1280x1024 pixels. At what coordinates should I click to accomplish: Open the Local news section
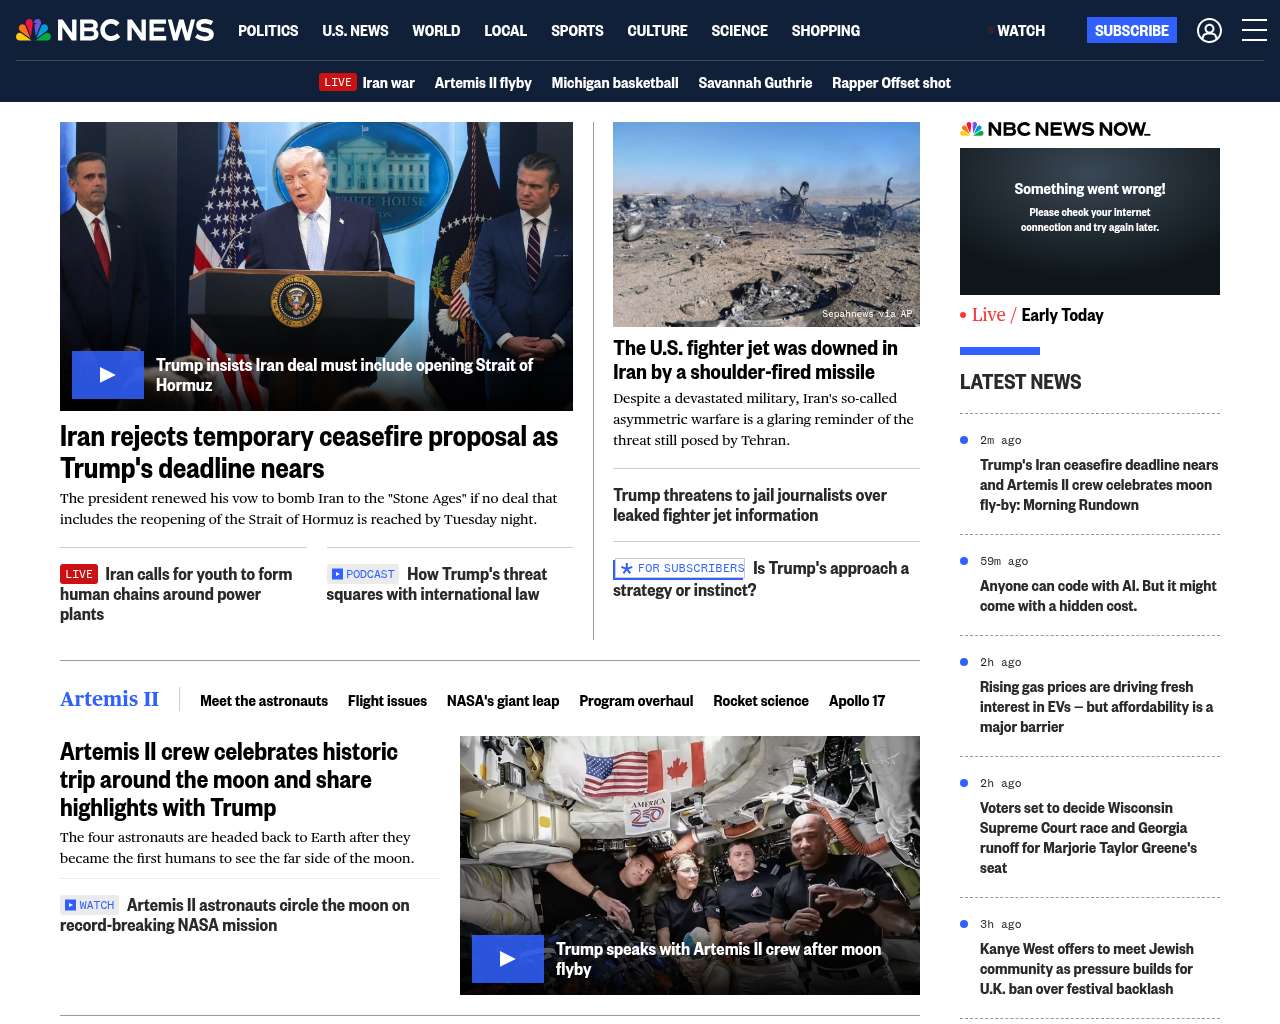point(505,30)
